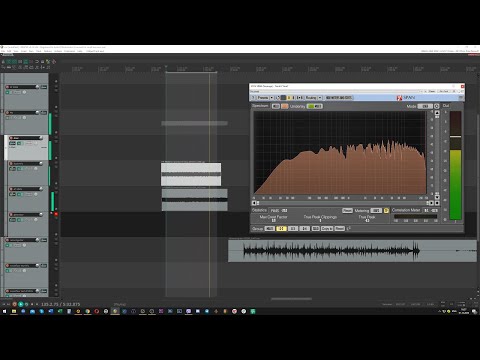Click the Correlation Meter label

click(406, 210)
